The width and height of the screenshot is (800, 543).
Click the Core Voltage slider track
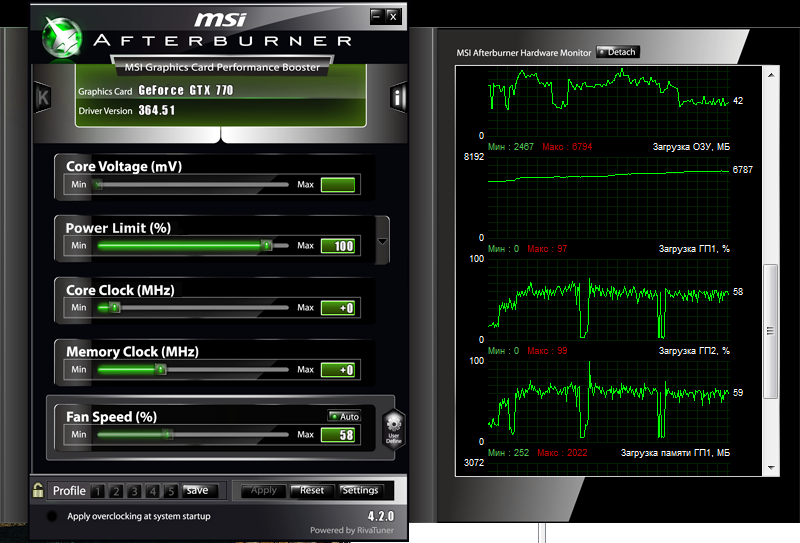193,185
